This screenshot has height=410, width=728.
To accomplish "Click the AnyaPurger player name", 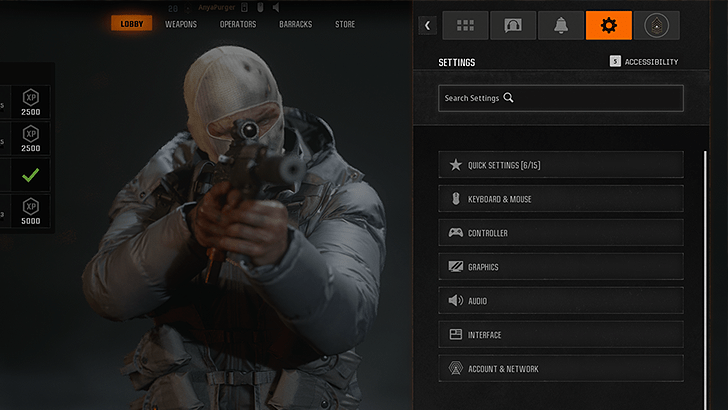I will click(216, 7).
